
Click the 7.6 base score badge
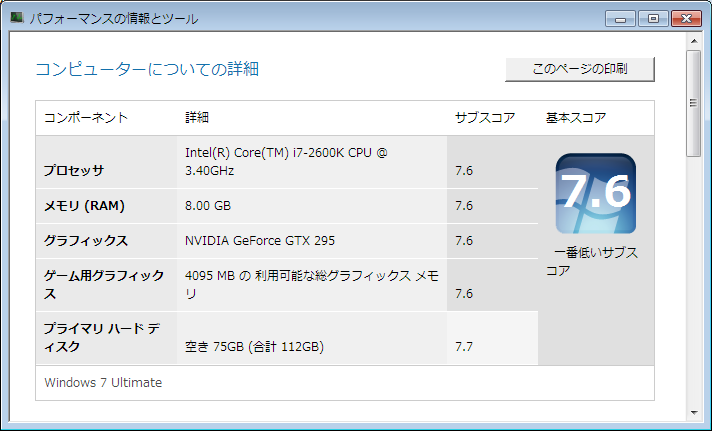[596, 193]
